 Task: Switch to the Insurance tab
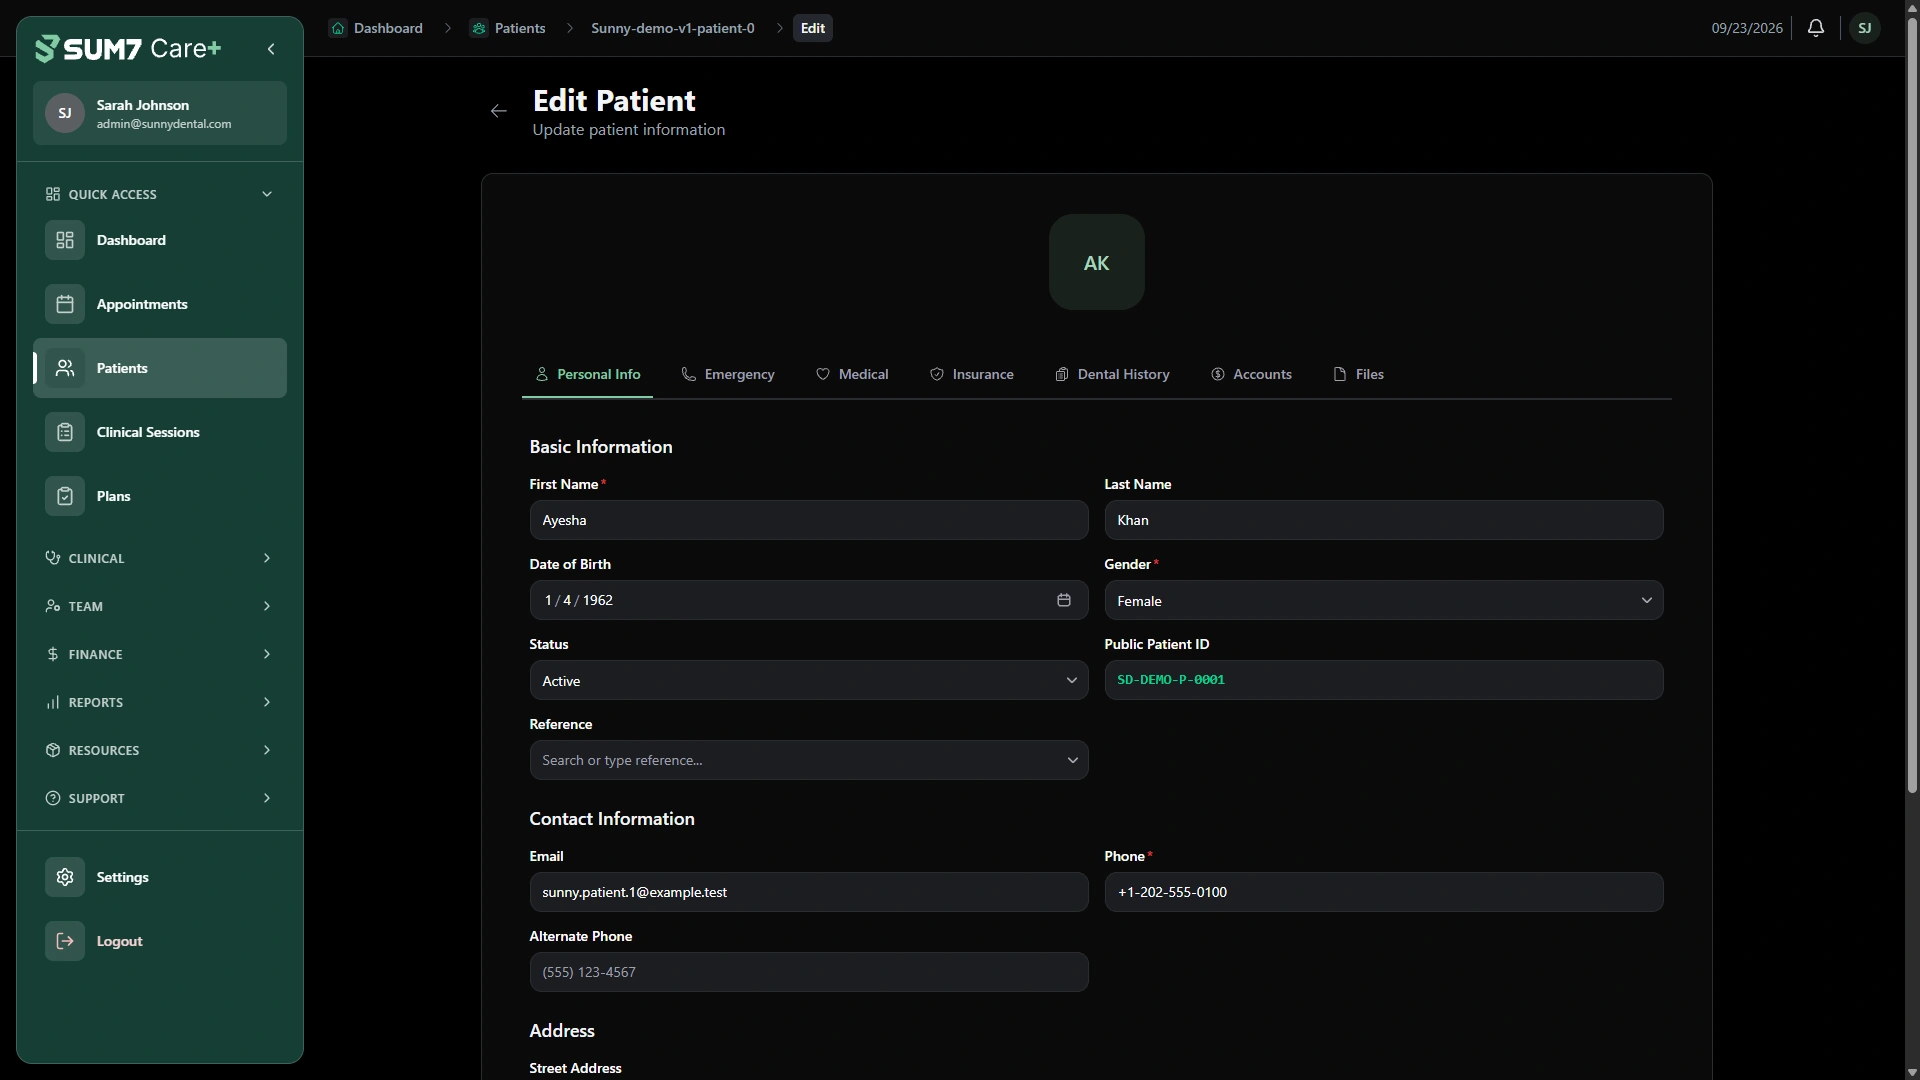(972, 374)
